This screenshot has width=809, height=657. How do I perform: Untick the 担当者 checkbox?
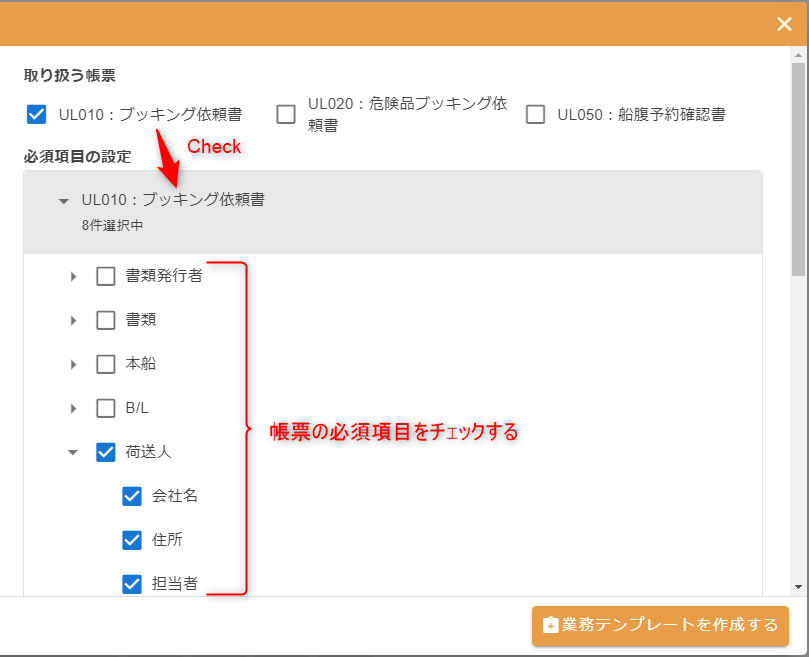(x=132, y=584)
